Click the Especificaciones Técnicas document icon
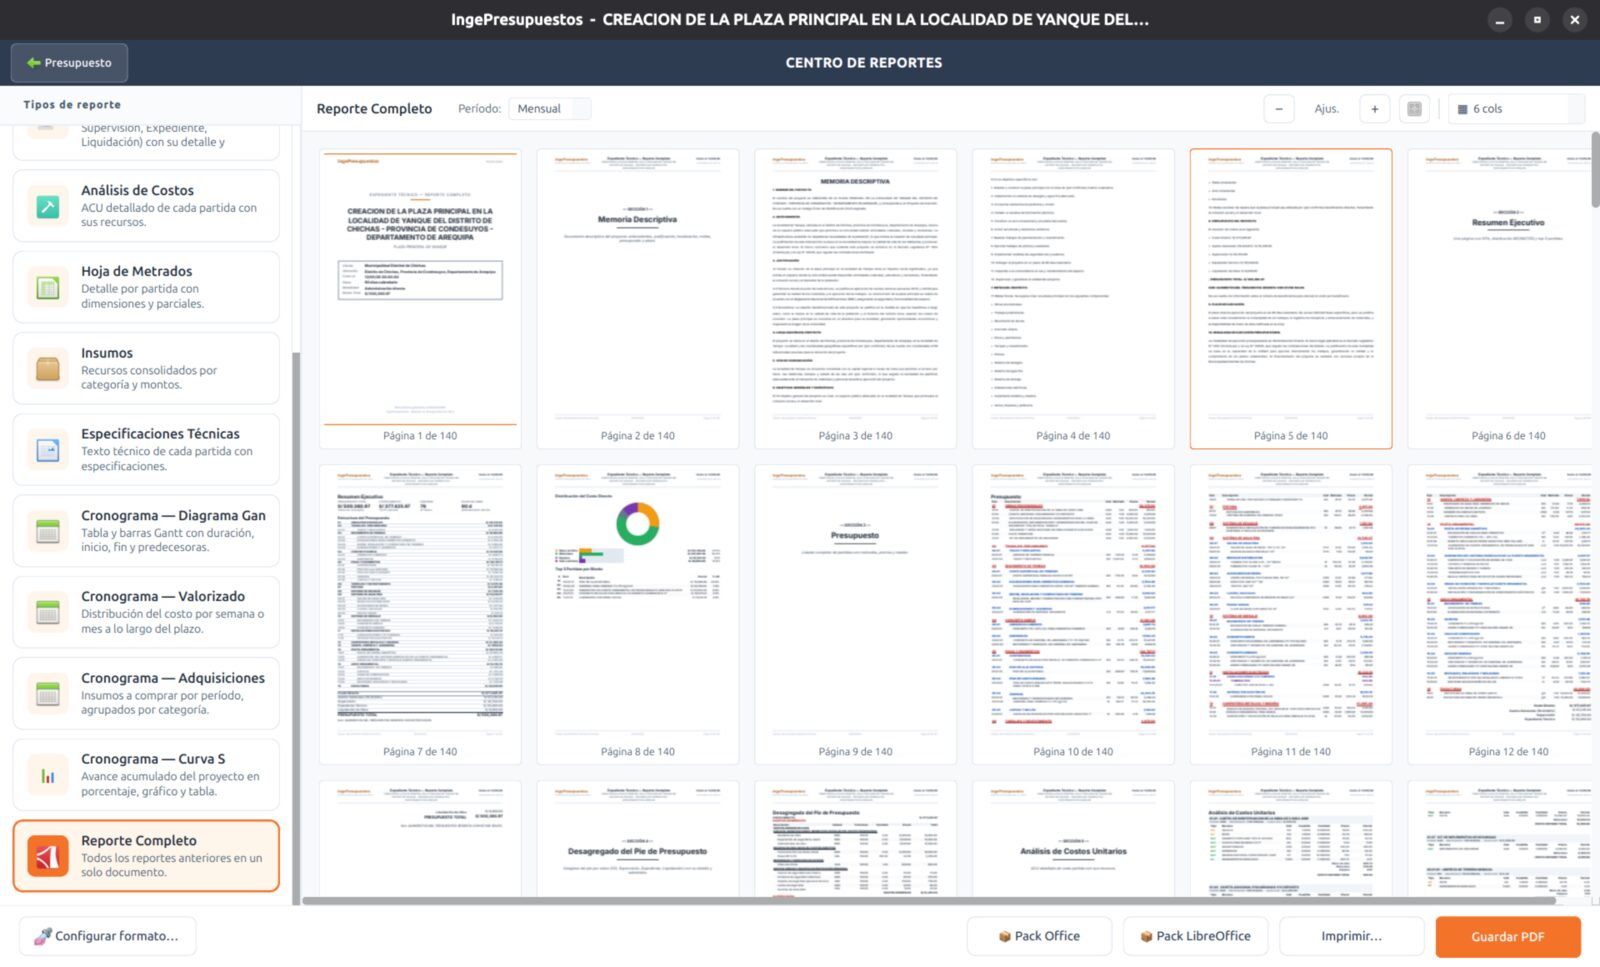 tap(48, 450)
